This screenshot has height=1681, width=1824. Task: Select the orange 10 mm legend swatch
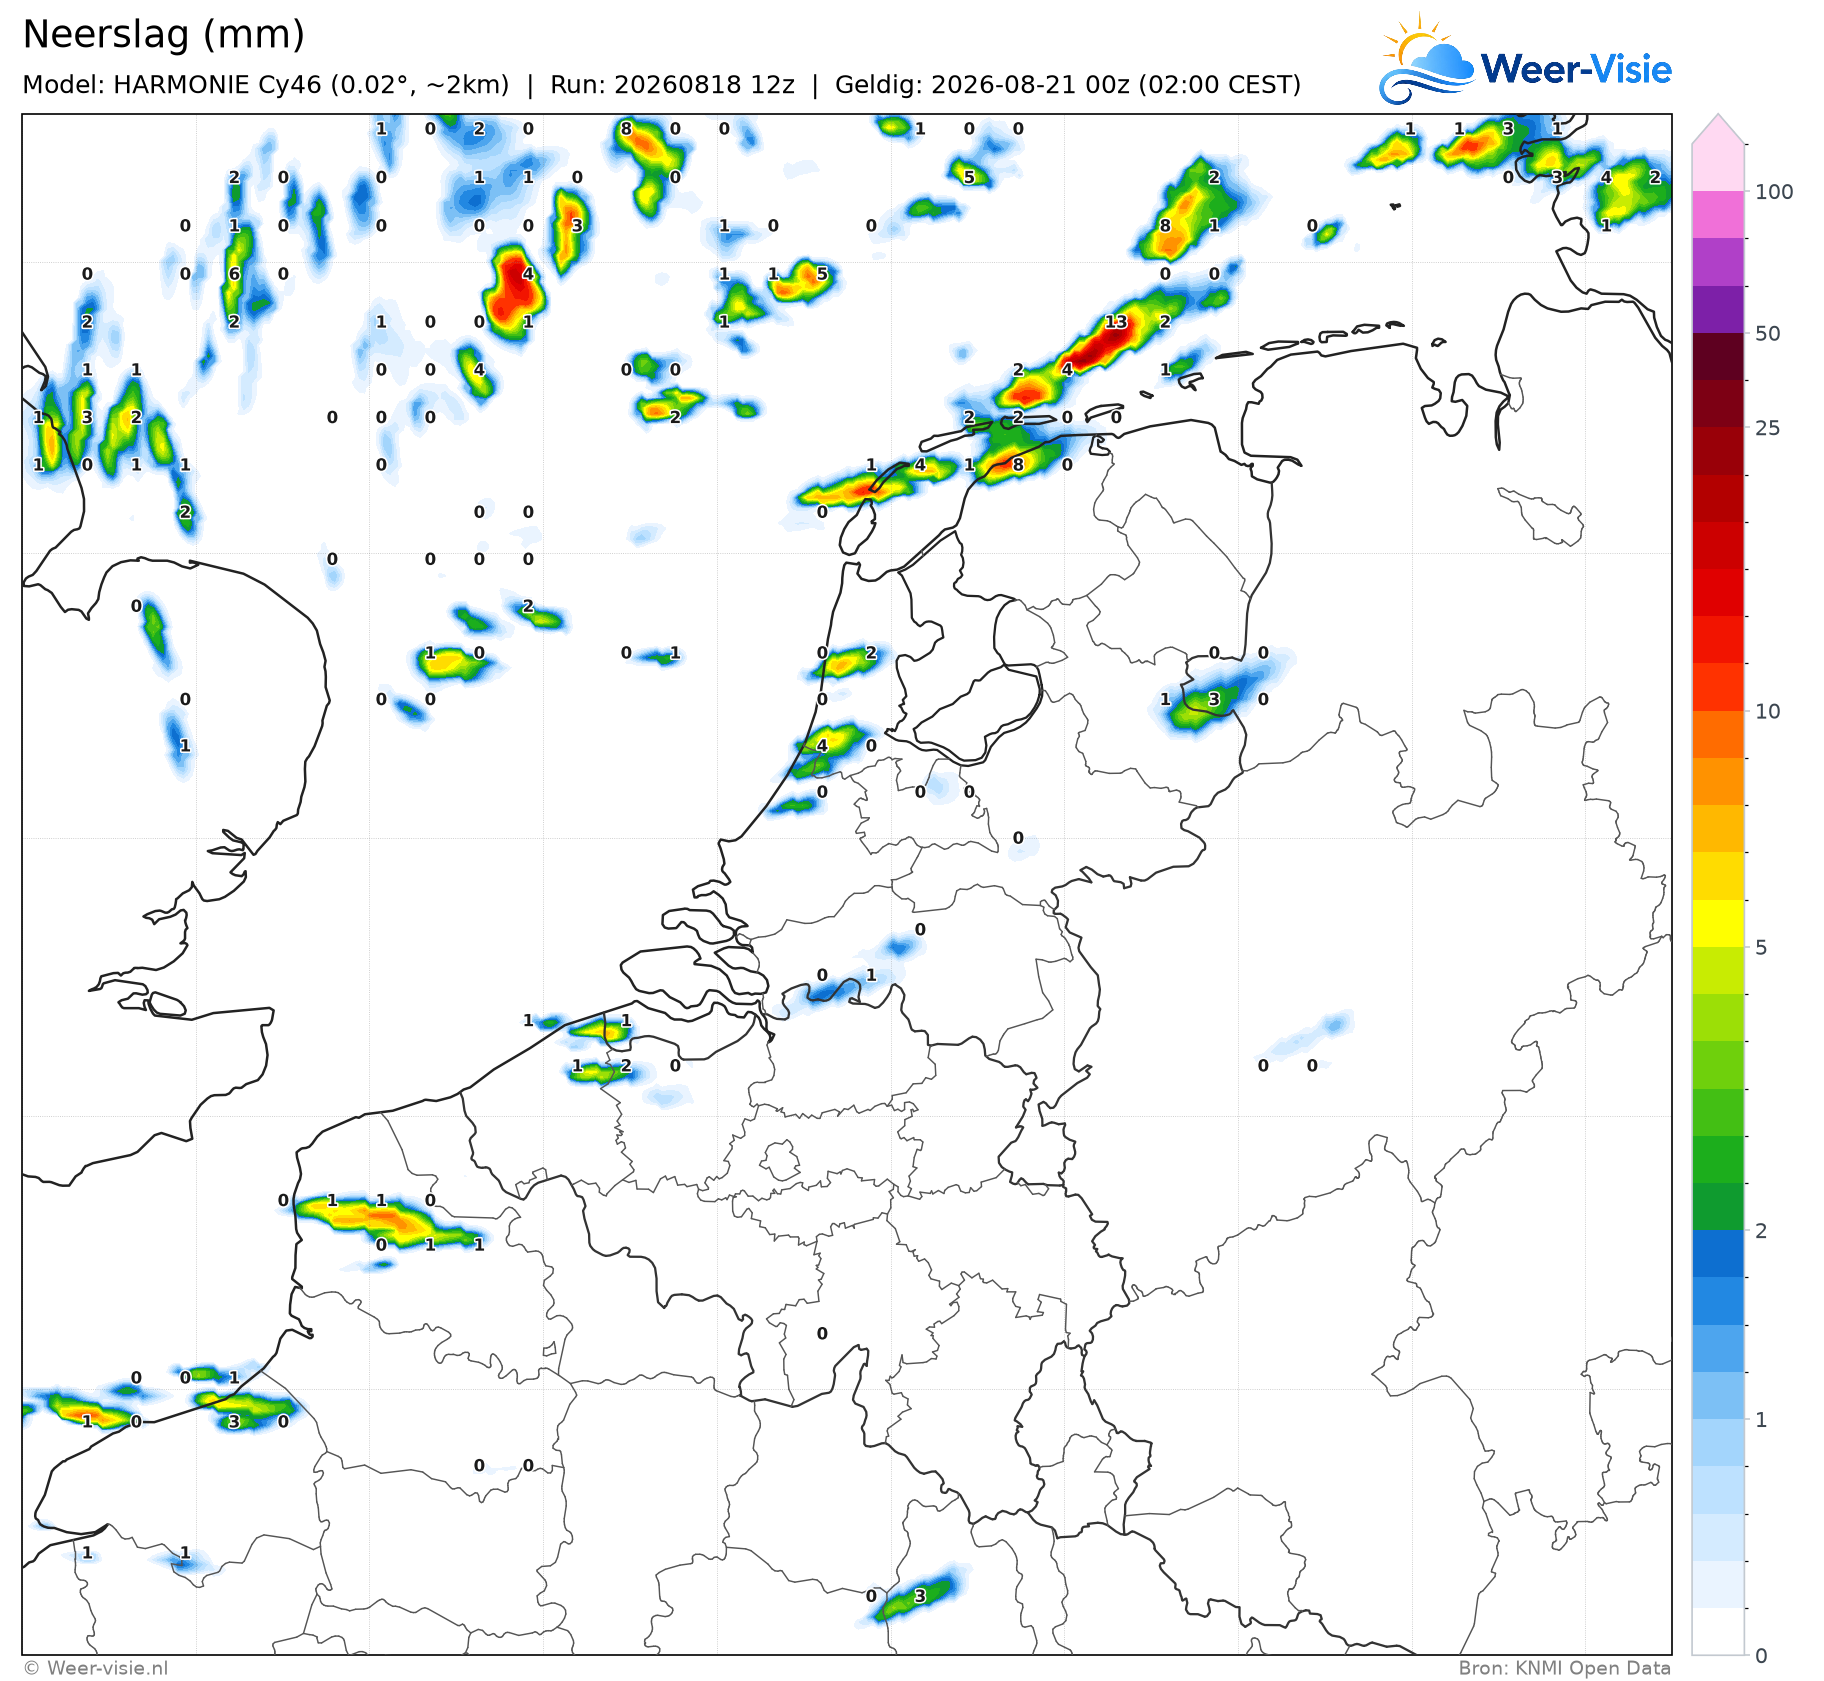tap(1718, 735)
